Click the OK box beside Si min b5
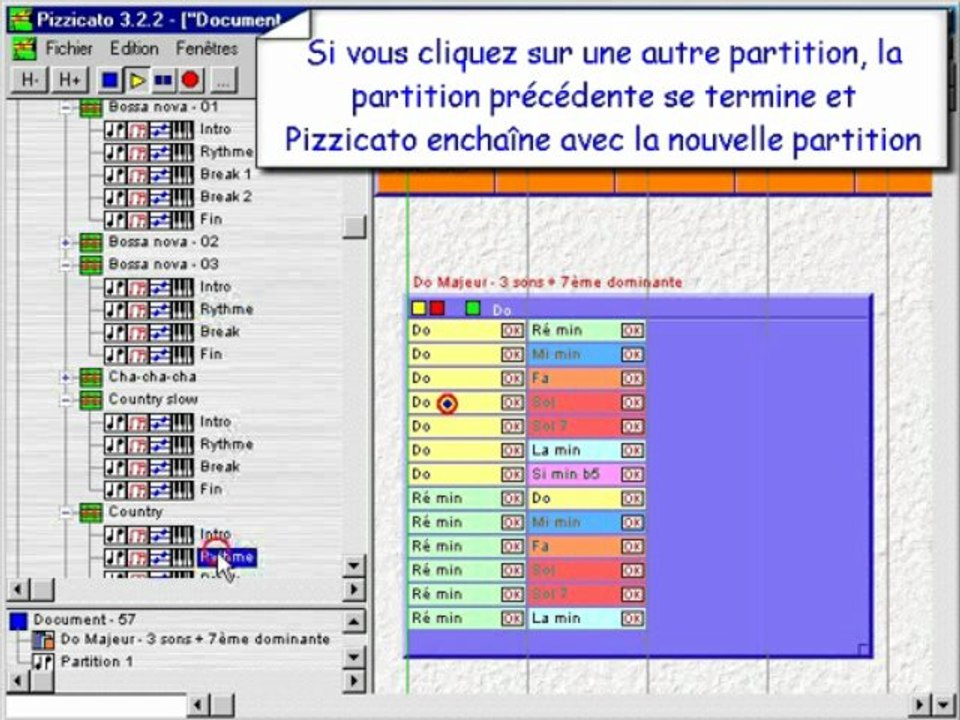960x720 pixels. point(632,474)
